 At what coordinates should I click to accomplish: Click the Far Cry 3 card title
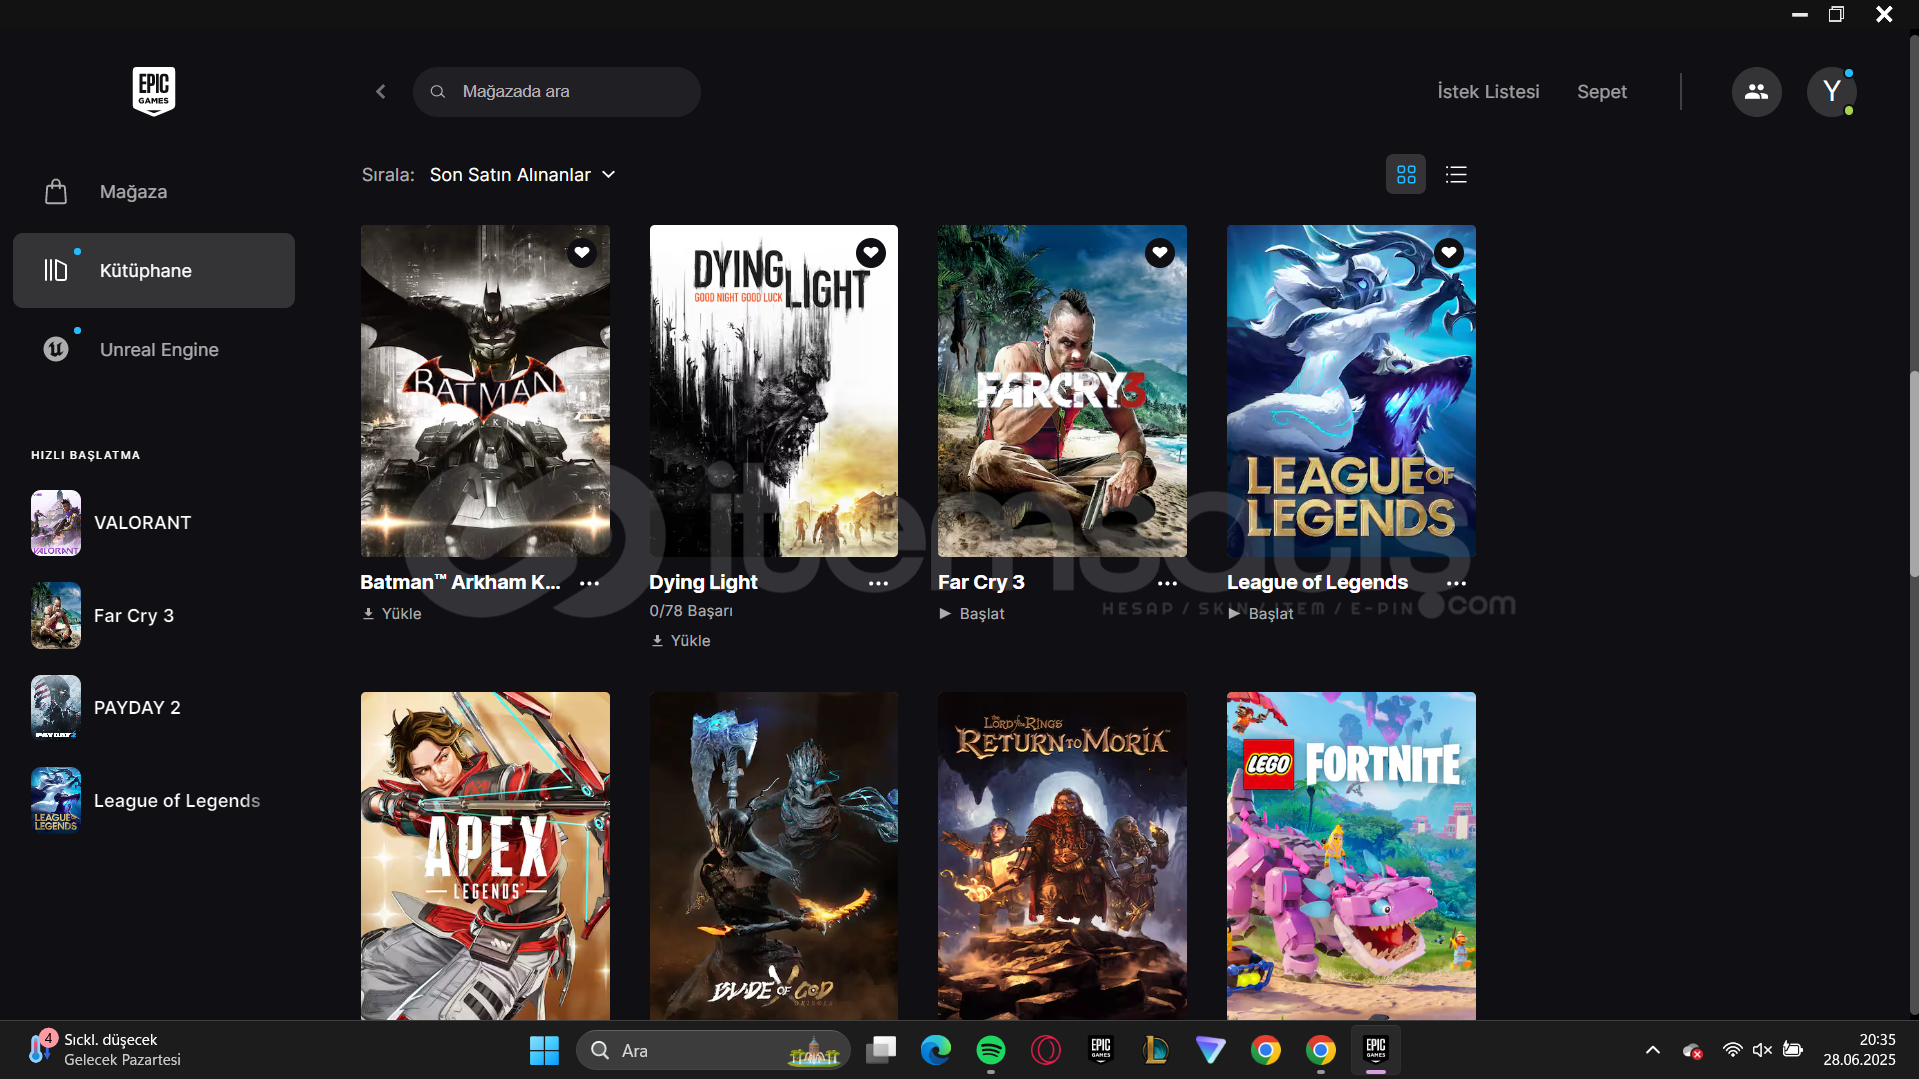point(981,583)
